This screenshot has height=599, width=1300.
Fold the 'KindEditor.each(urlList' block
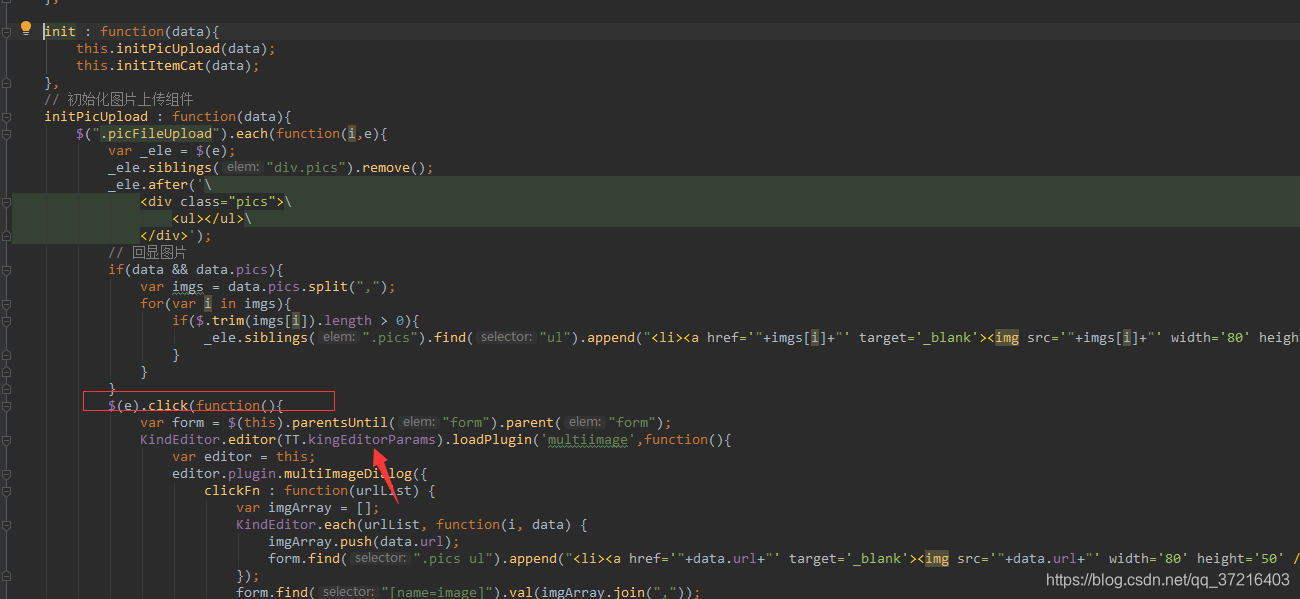pos(7,525)
